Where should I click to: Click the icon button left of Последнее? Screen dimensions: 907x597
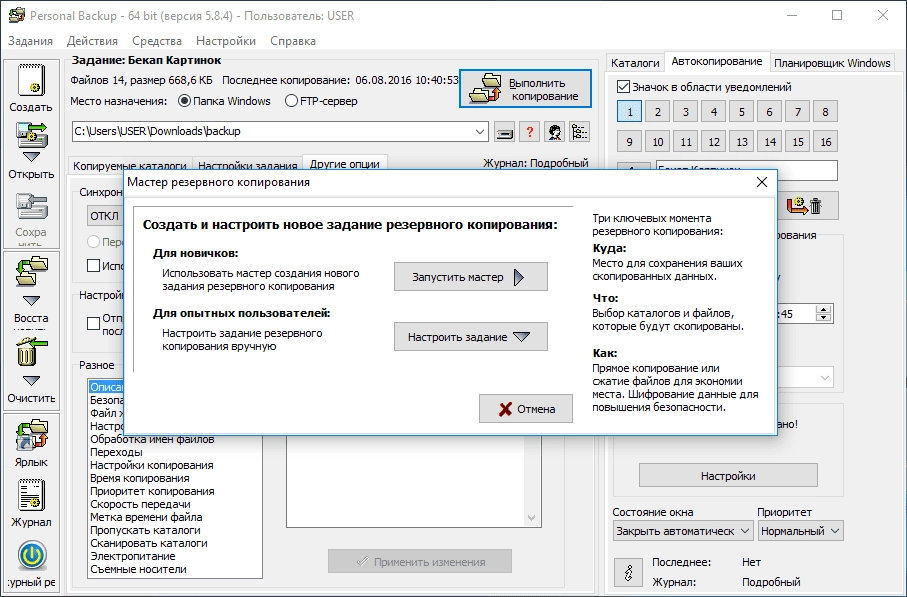[x=628, y=573]
